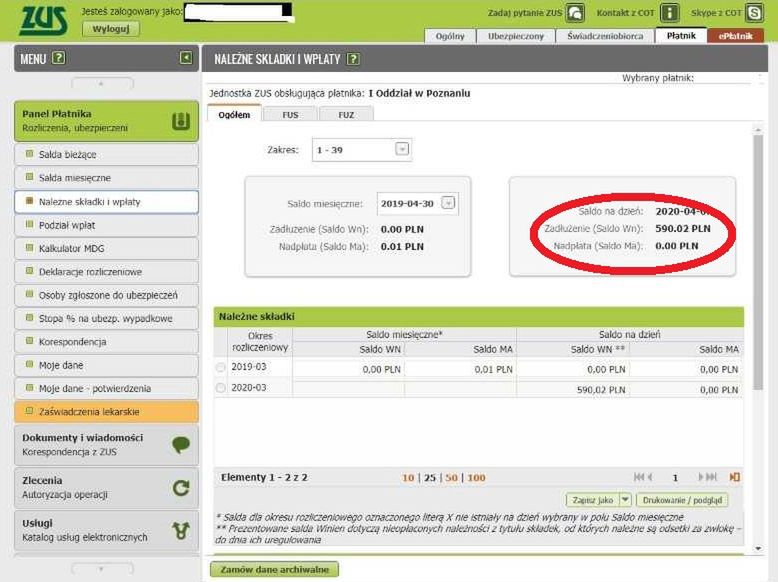
Task: Open Zlecenia Autoryzacja operacji section
Action: click(106, 488)
